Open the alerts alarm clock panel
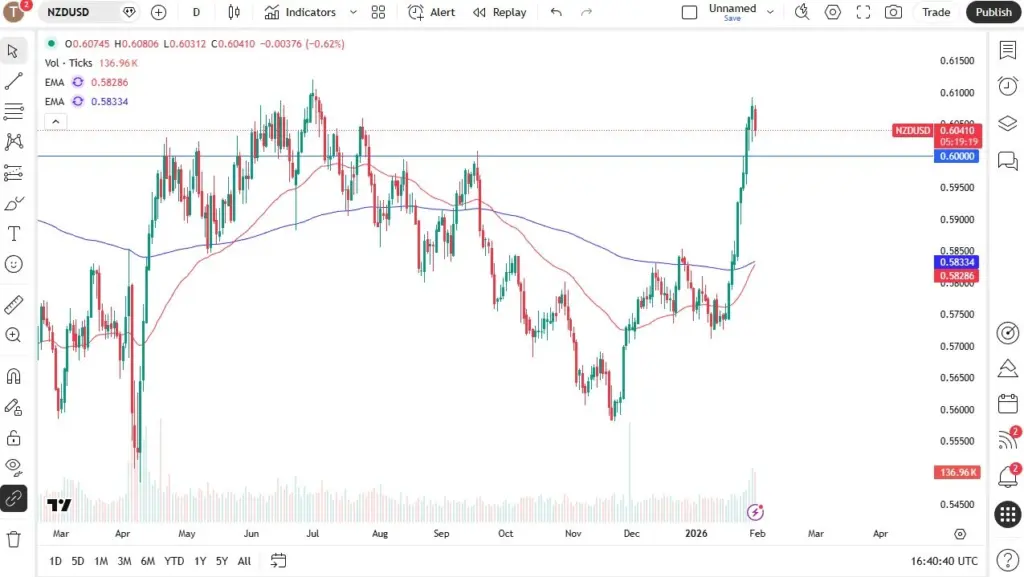 coord(1008,86)
